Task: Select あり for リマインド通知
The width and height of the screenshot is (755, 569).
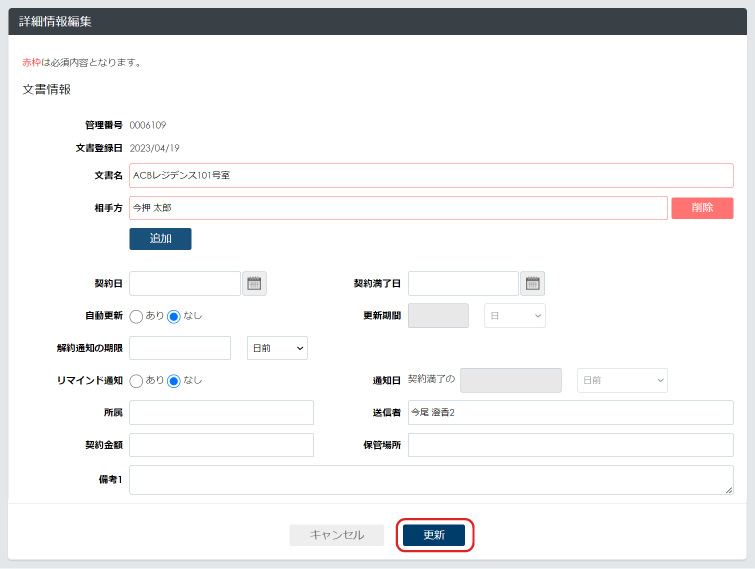Action: (137, 380)
